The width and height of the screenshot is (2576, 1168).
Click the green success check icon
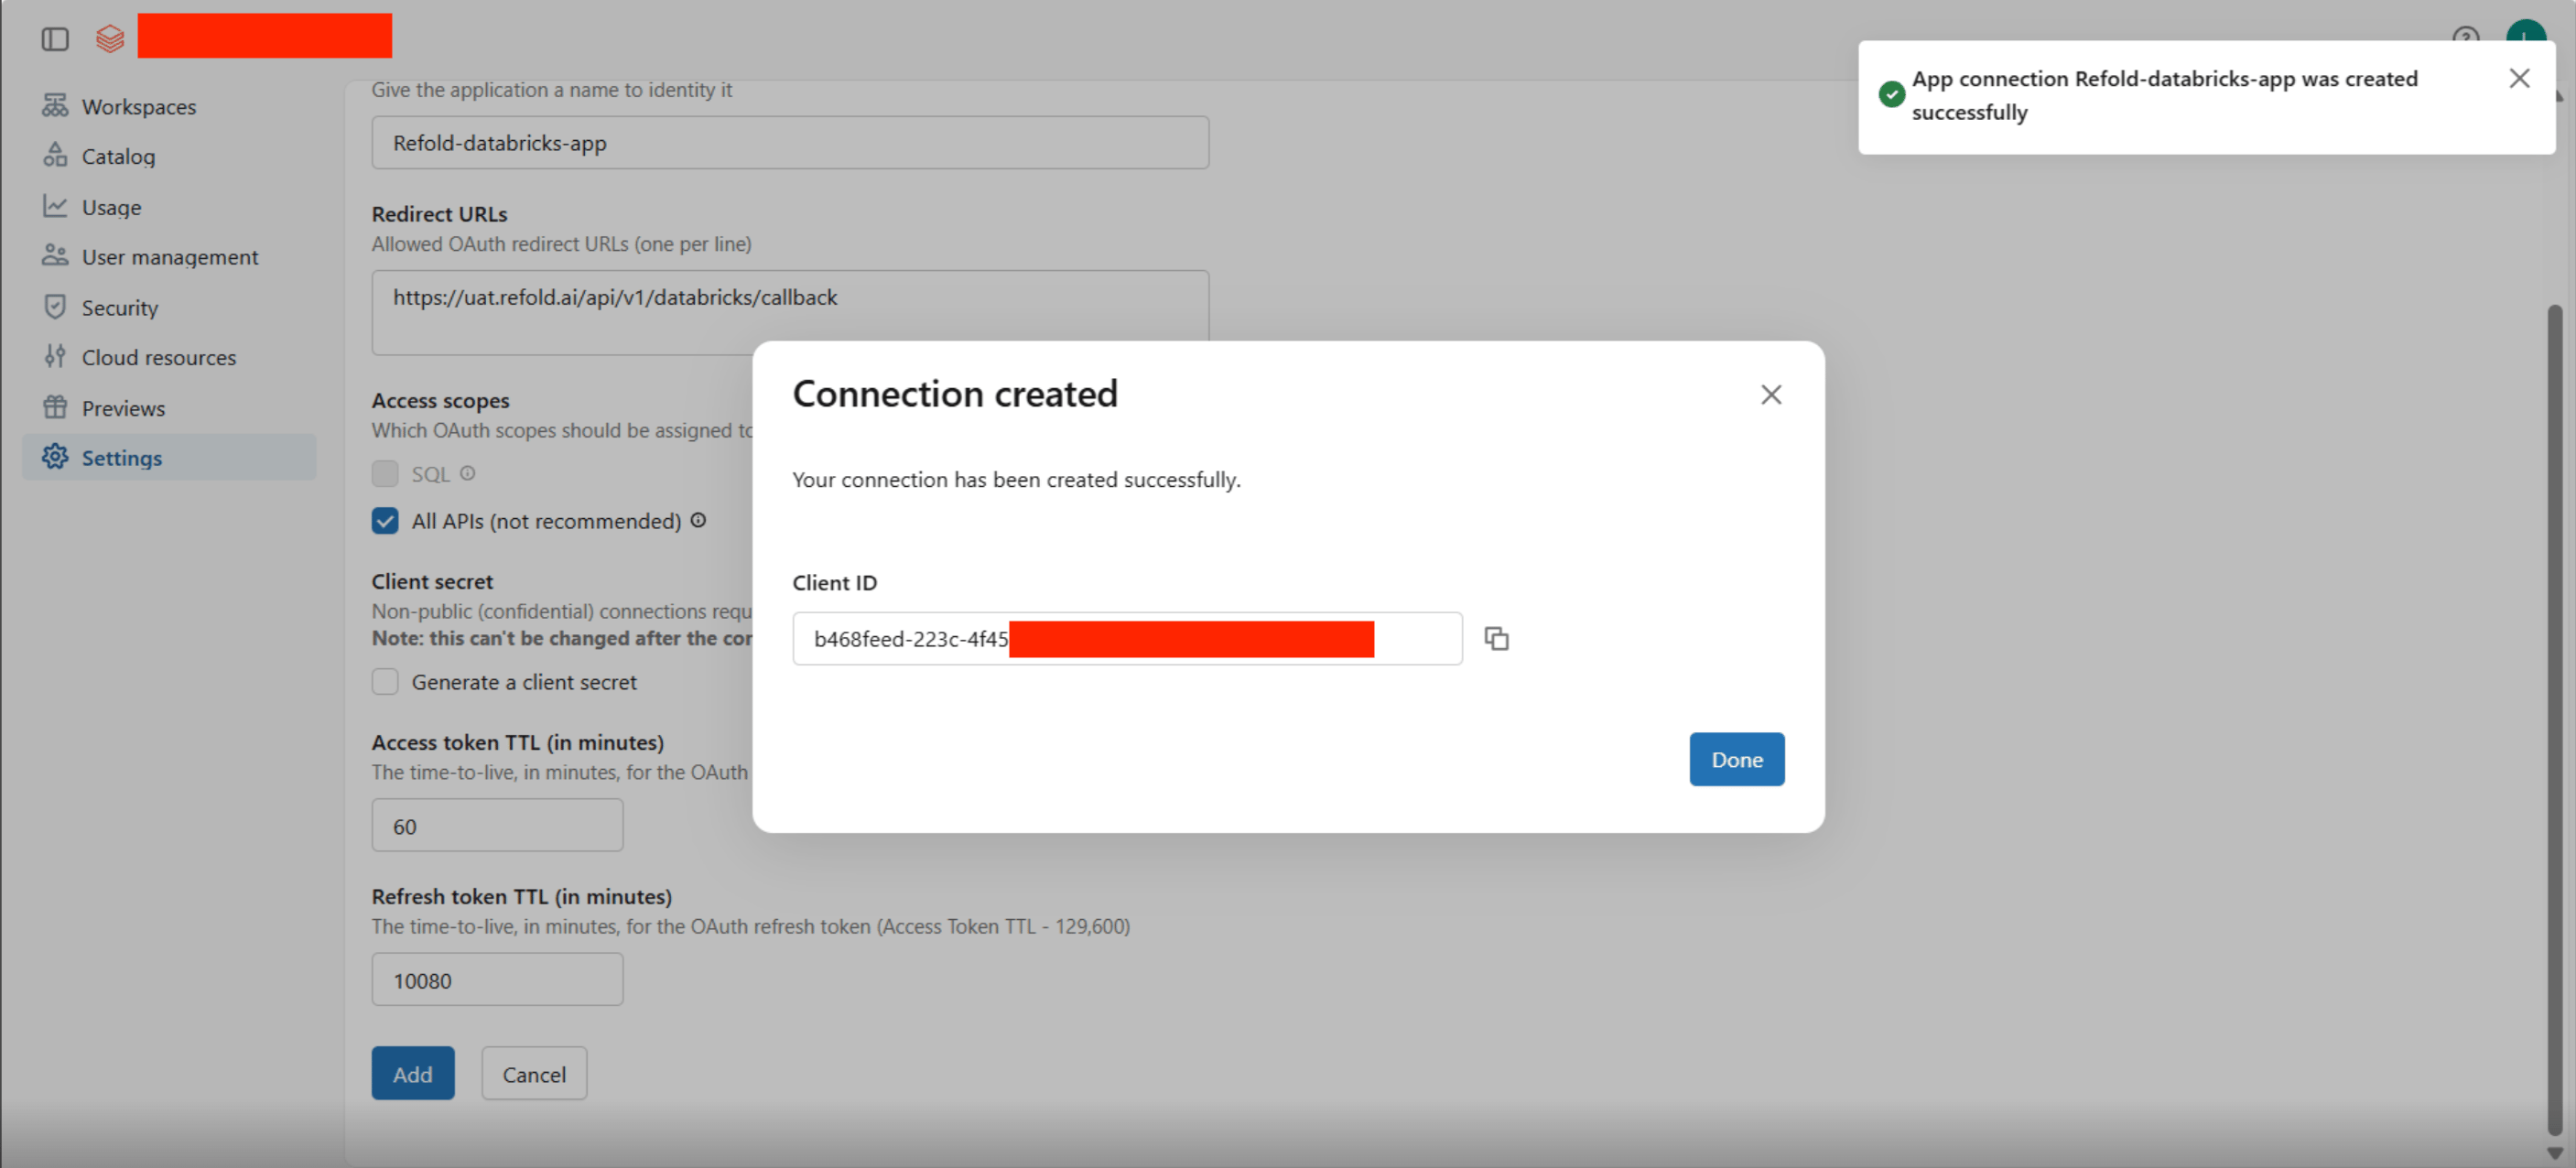click(x=1891, y=94)
